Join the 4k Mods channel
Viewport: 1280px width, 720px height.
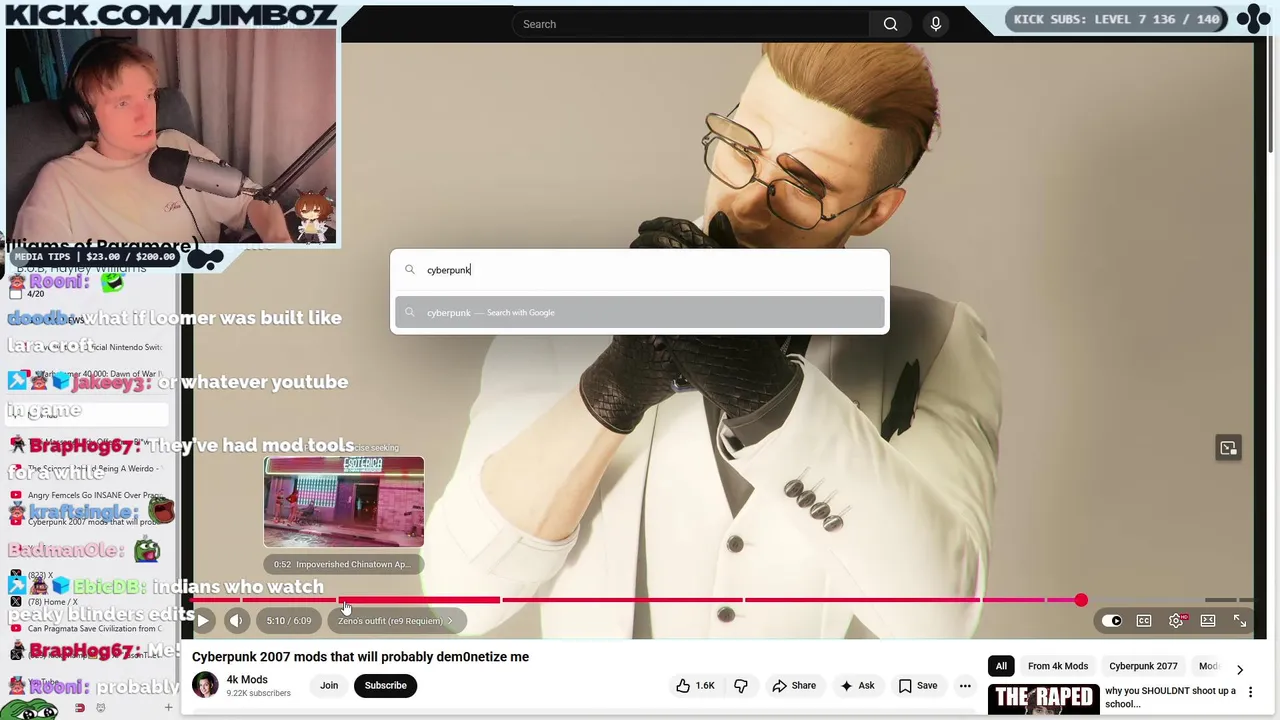[x=329, y=686]
